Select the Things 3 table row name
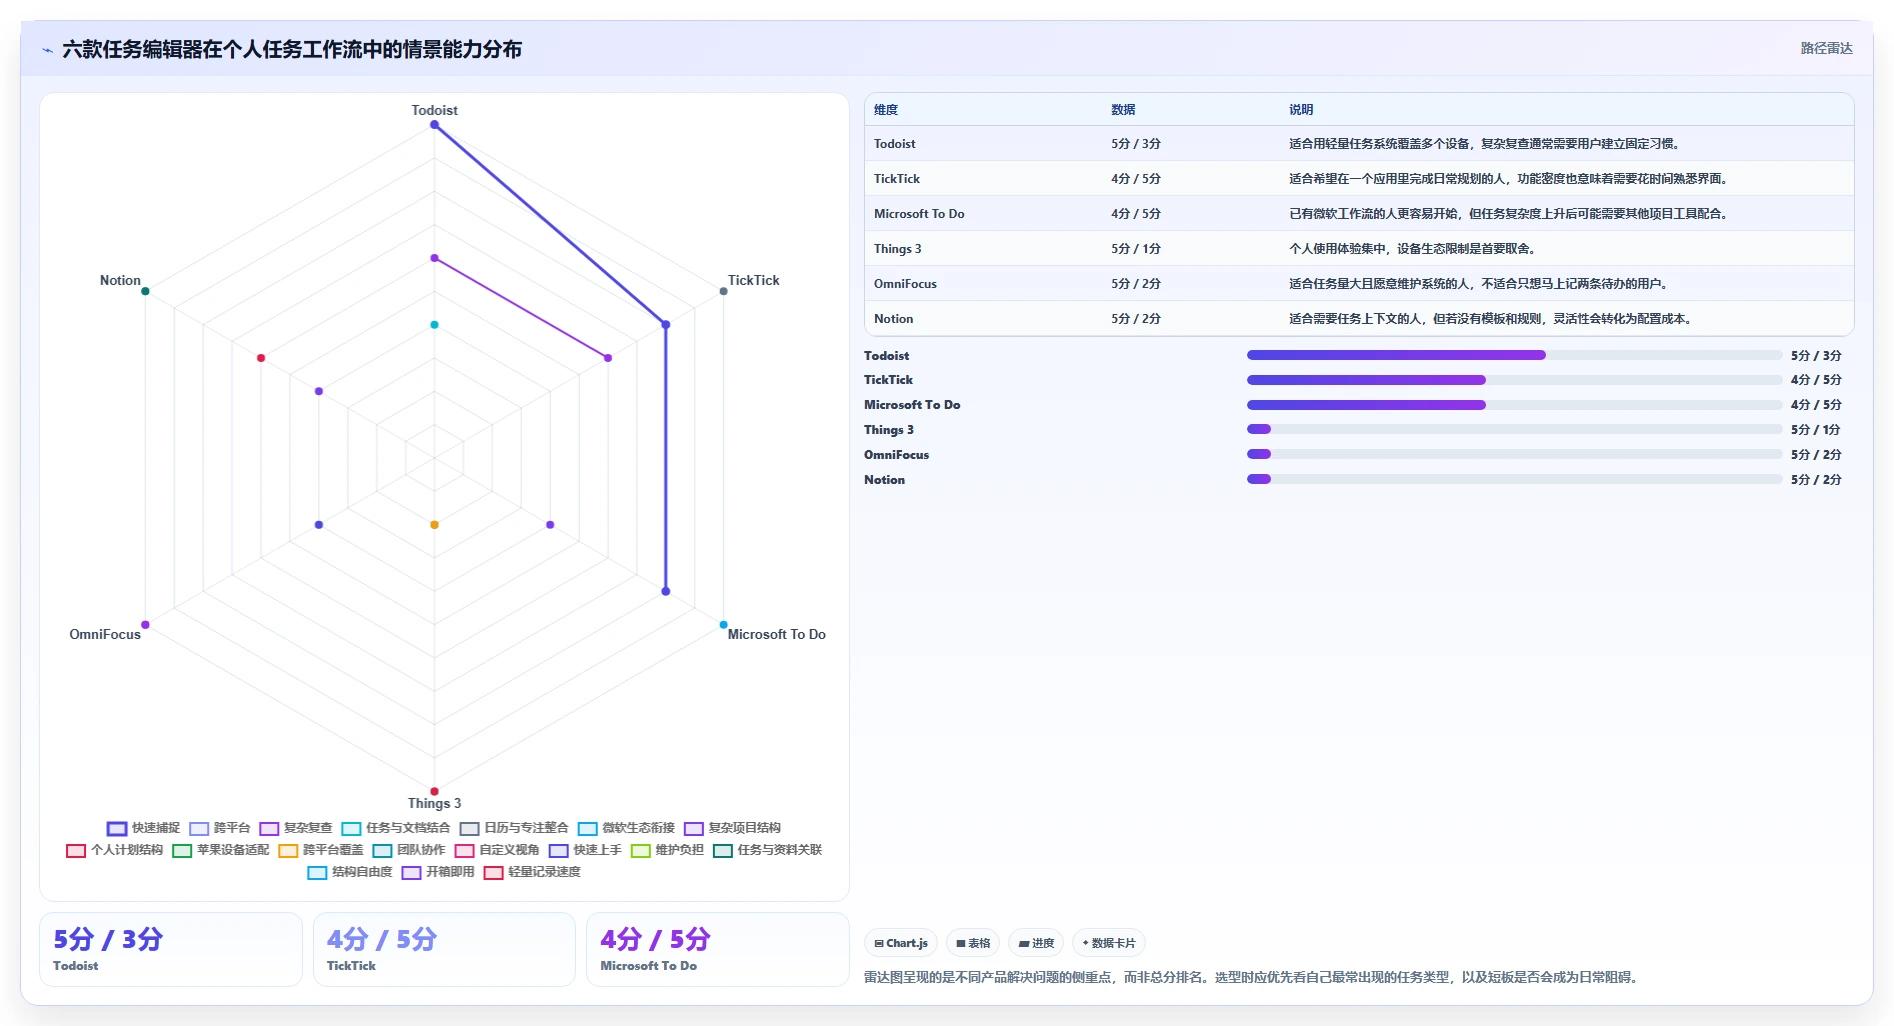This screenshot has height=1026, width=1894. [898, 249]
